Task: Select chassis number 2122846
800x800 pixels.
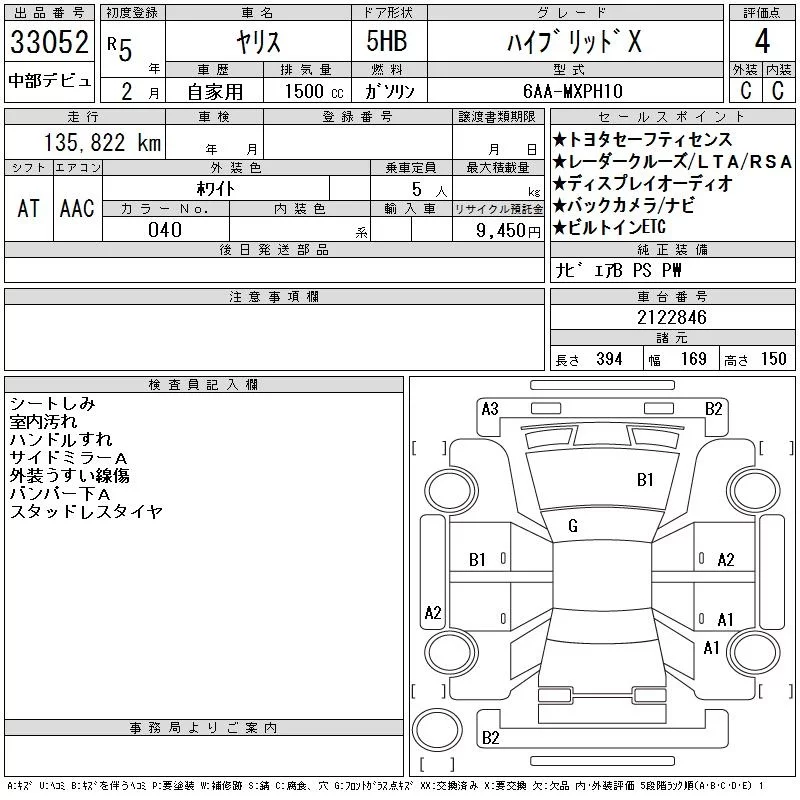Action: click(672, 317)
